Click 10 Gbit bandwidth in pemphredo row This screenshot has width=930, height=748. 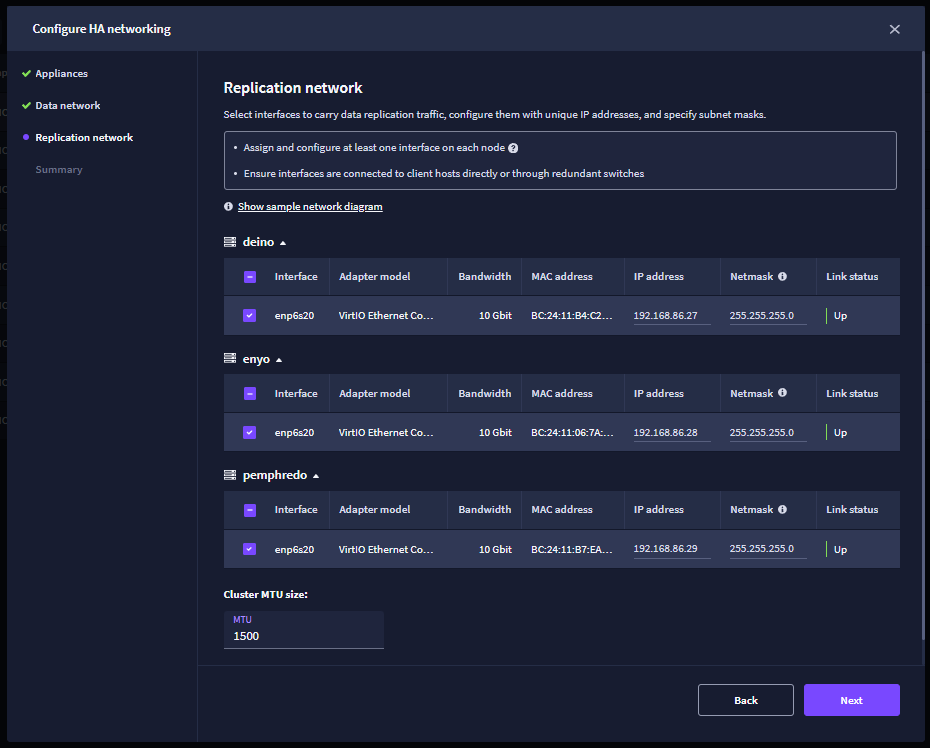[495, 549]
